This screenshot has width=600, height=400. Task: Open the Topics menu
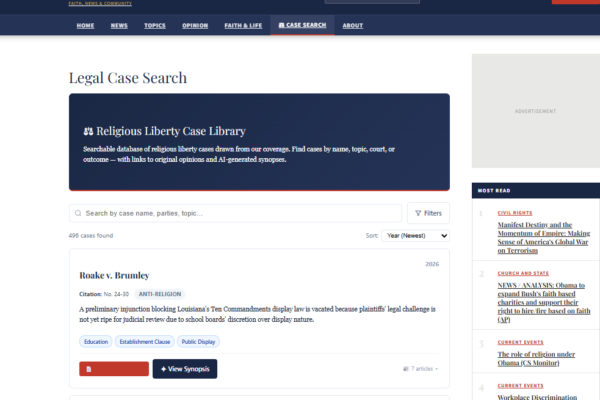[x=155, y=25]
